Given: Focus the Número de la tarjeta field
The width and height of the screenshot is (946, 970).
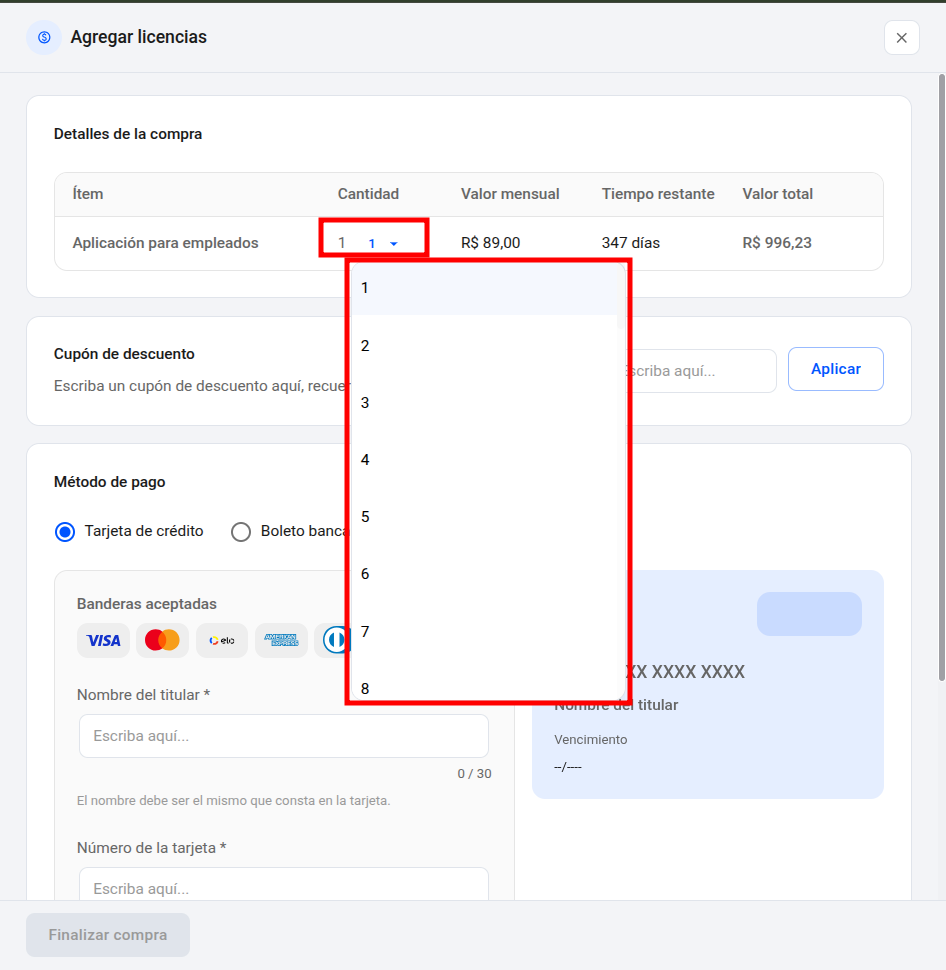Looking at the screenshot, I should click(x=284, y=884).
